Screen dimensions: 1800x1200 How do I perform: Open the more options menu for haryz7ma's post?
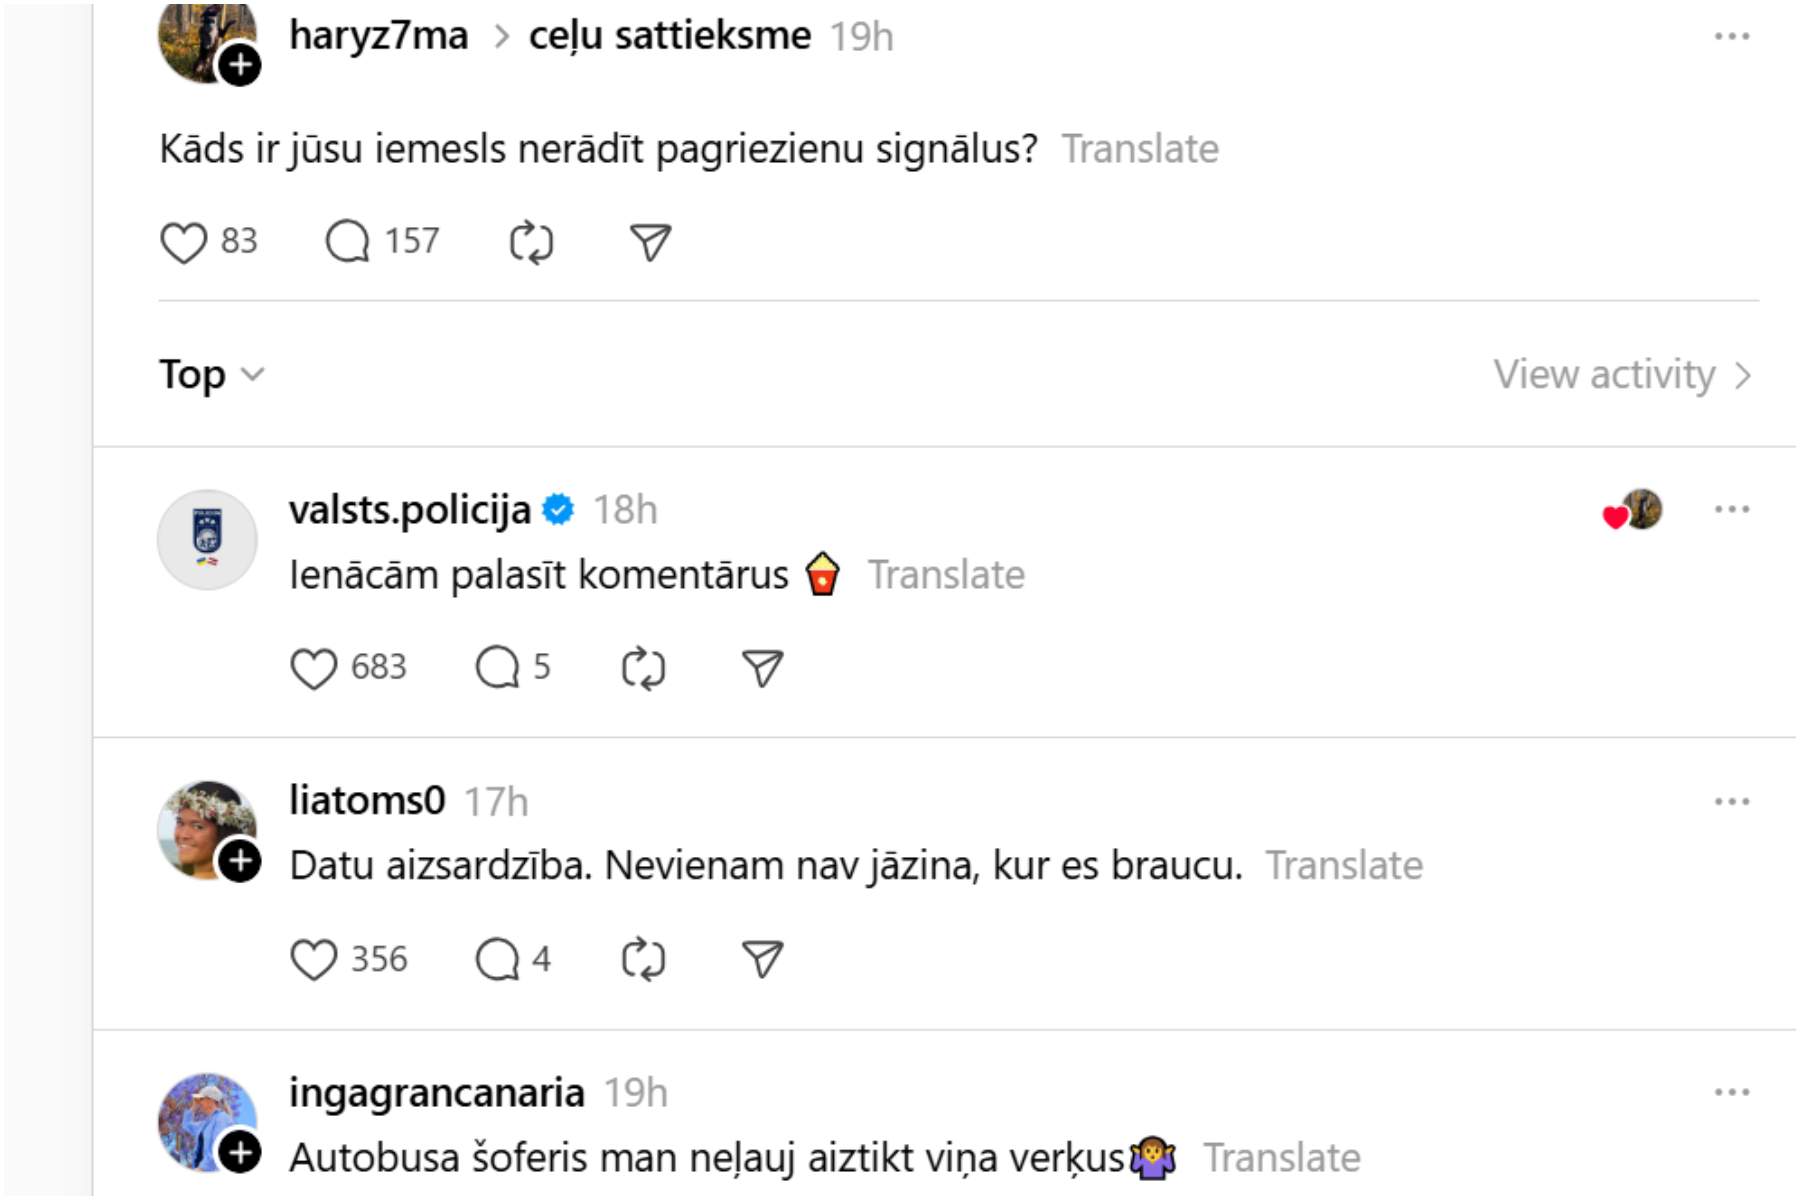(x=1731, y=37)
